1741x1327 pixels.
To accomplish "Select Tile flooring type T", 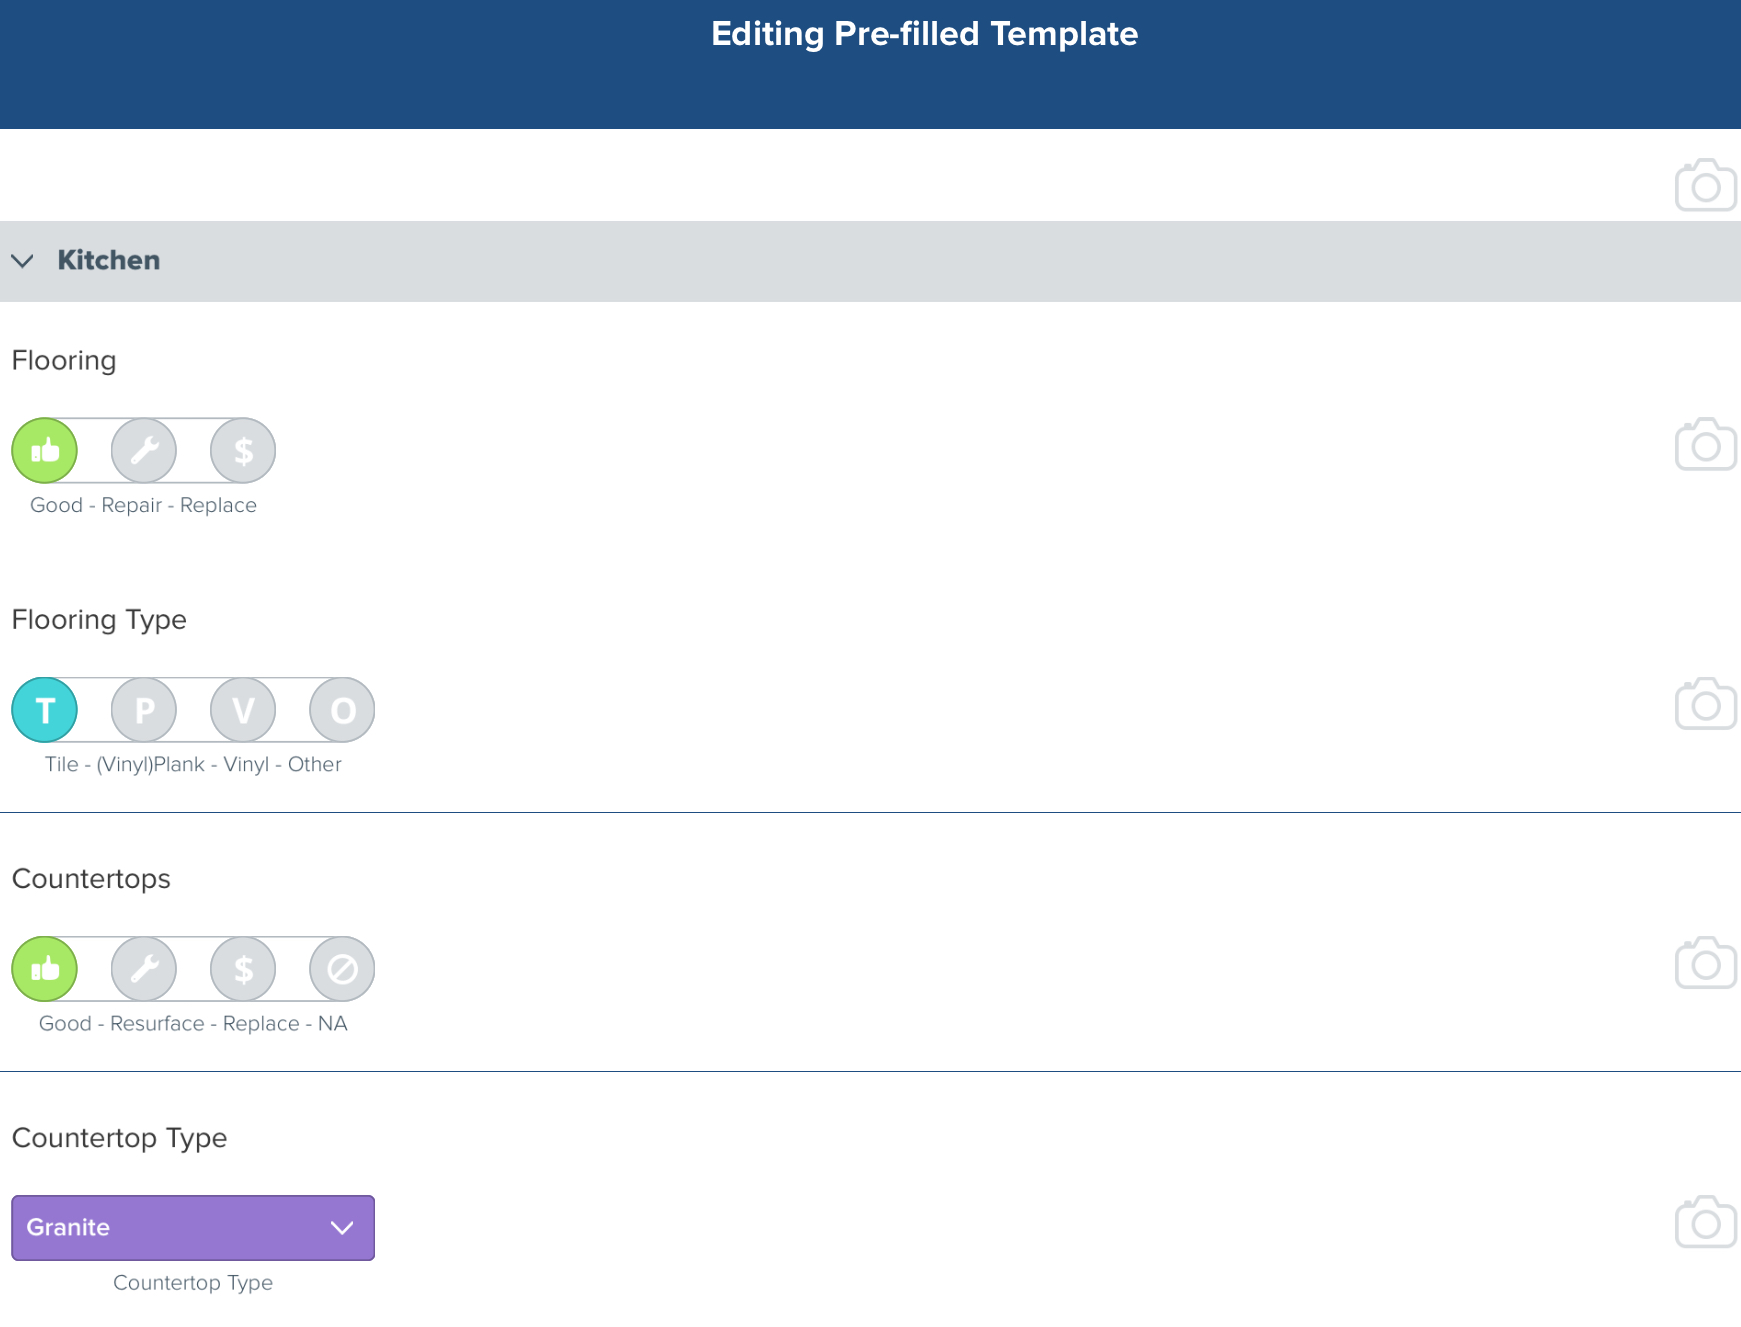I will pos(44,710).
